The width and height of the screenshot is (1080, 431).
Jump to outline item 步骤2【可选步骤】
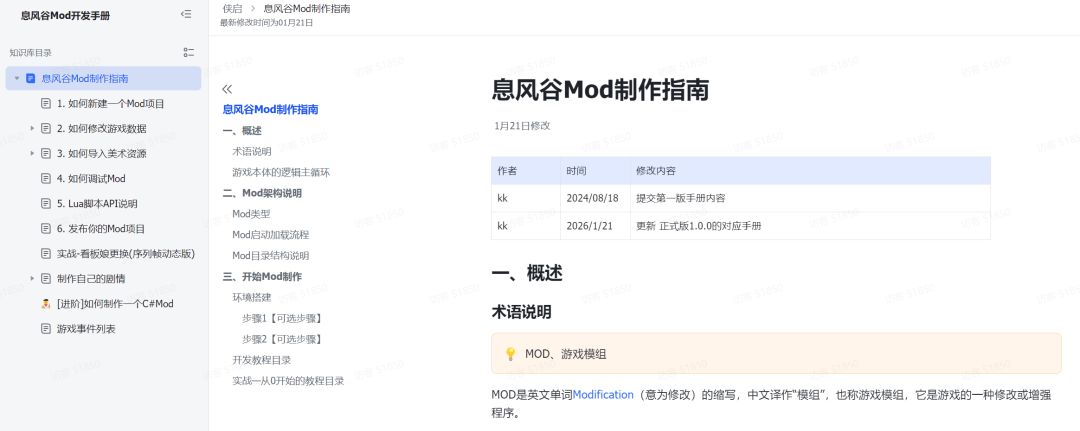click(282, 339)
